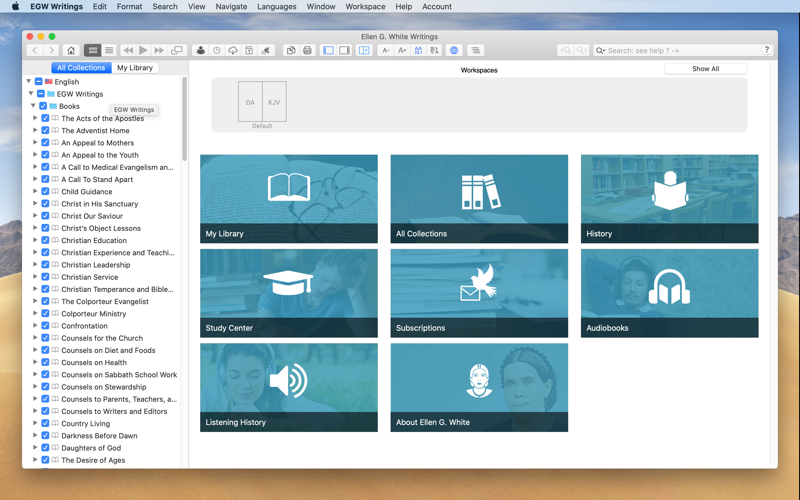Expand Colporteur Ministry book
800x500 pixels.
35,313
